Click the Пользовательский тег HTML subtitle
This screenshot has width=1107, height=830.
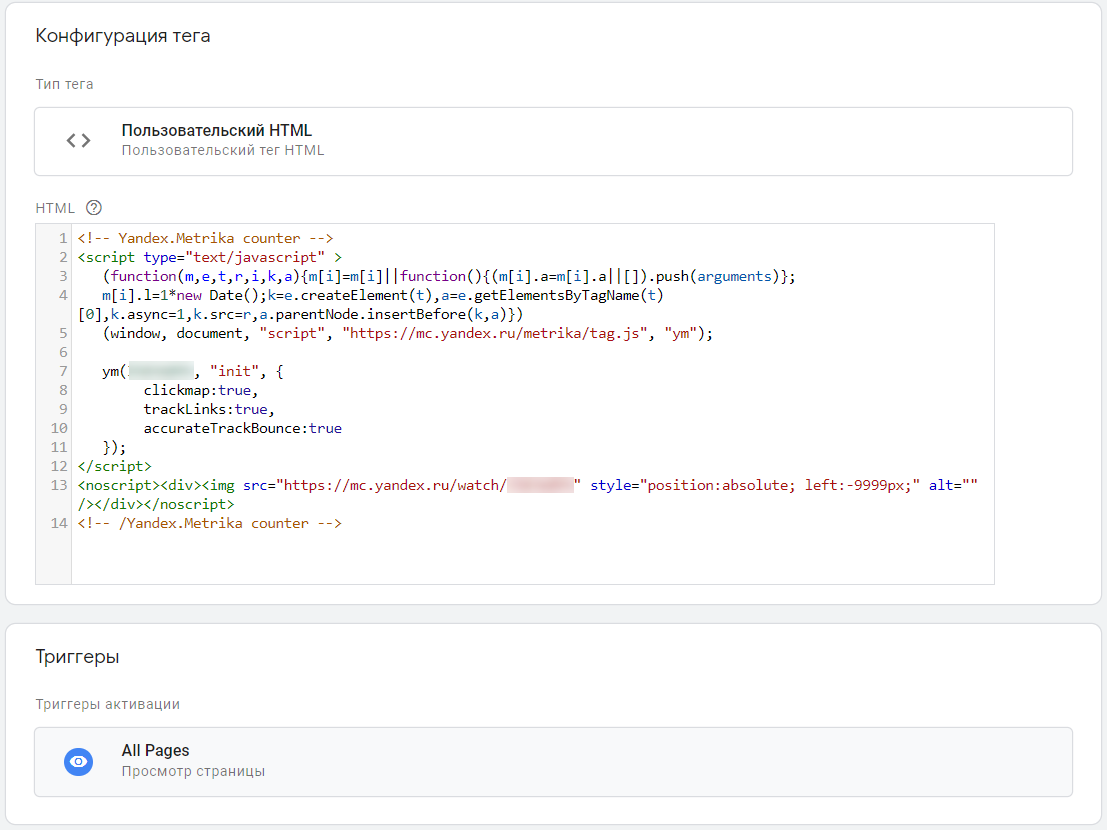click(223, 150)
